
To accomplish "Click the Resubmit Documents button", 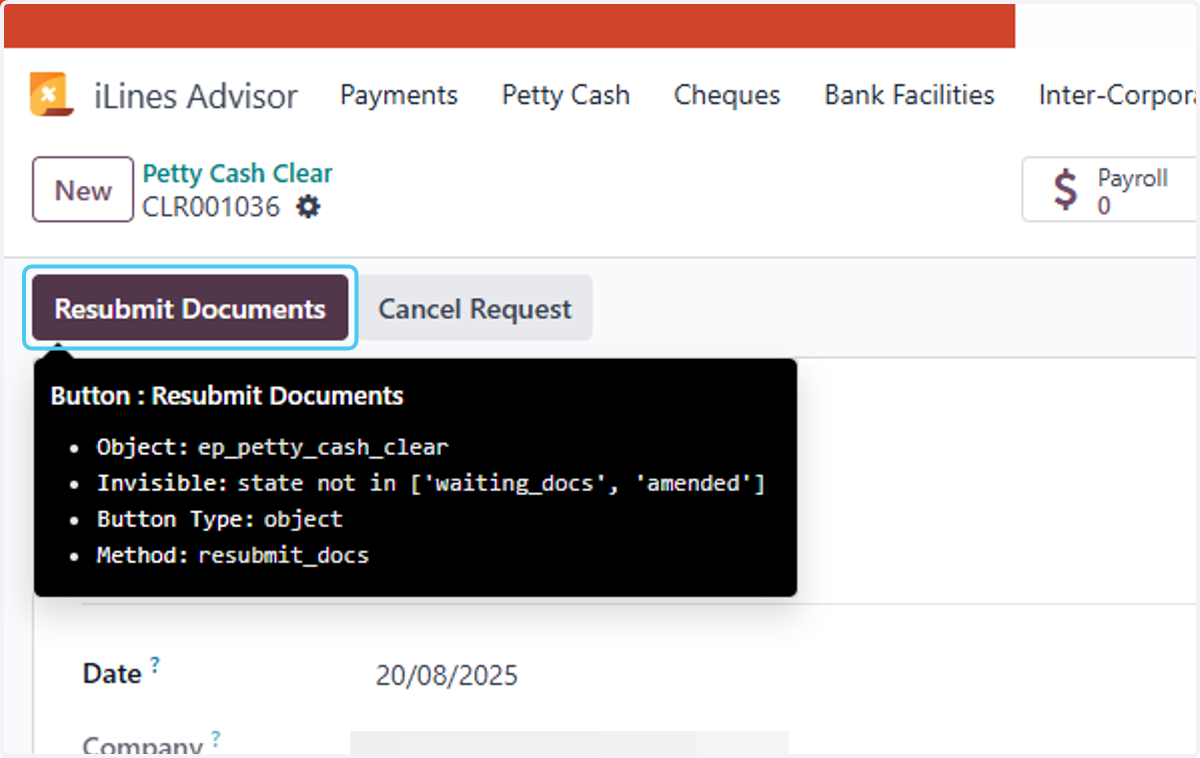I will [190, 308].
